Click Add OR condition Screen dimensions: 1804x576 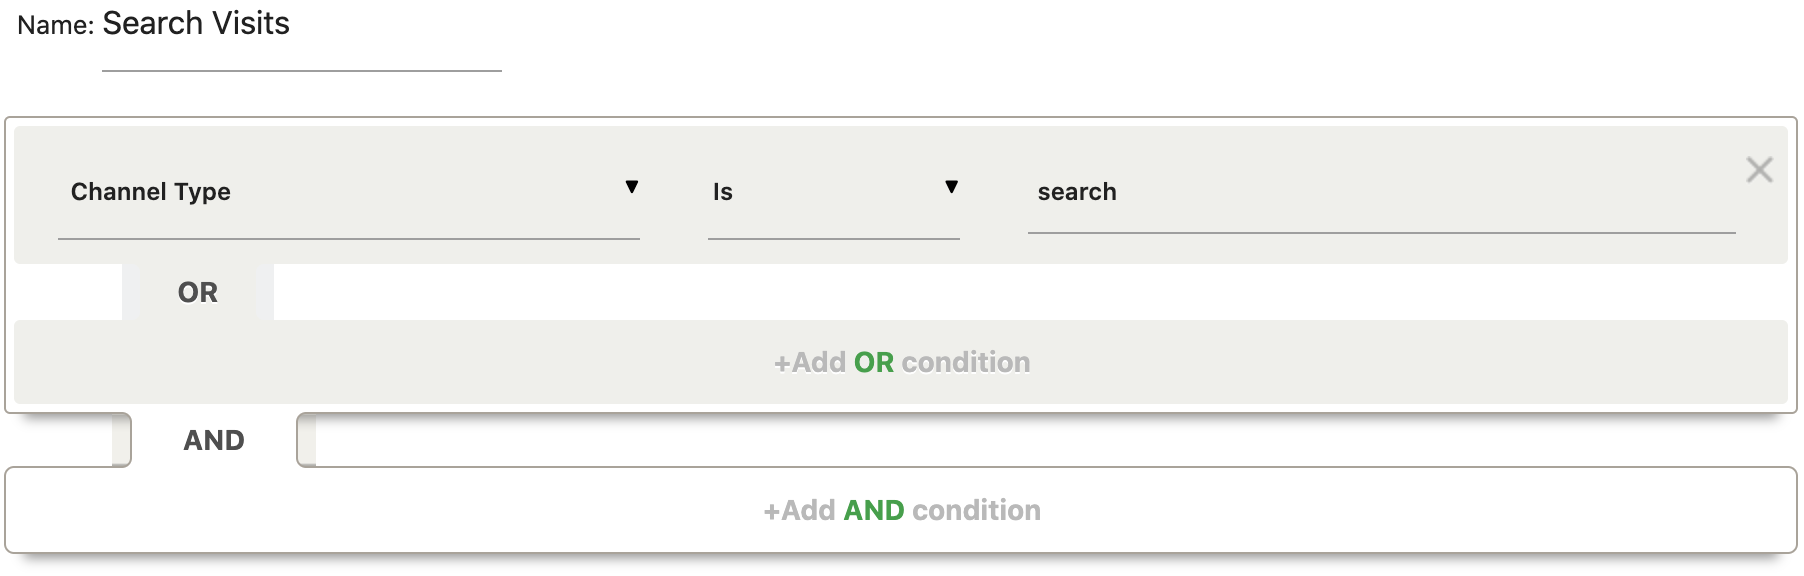(x=901, y=362)
